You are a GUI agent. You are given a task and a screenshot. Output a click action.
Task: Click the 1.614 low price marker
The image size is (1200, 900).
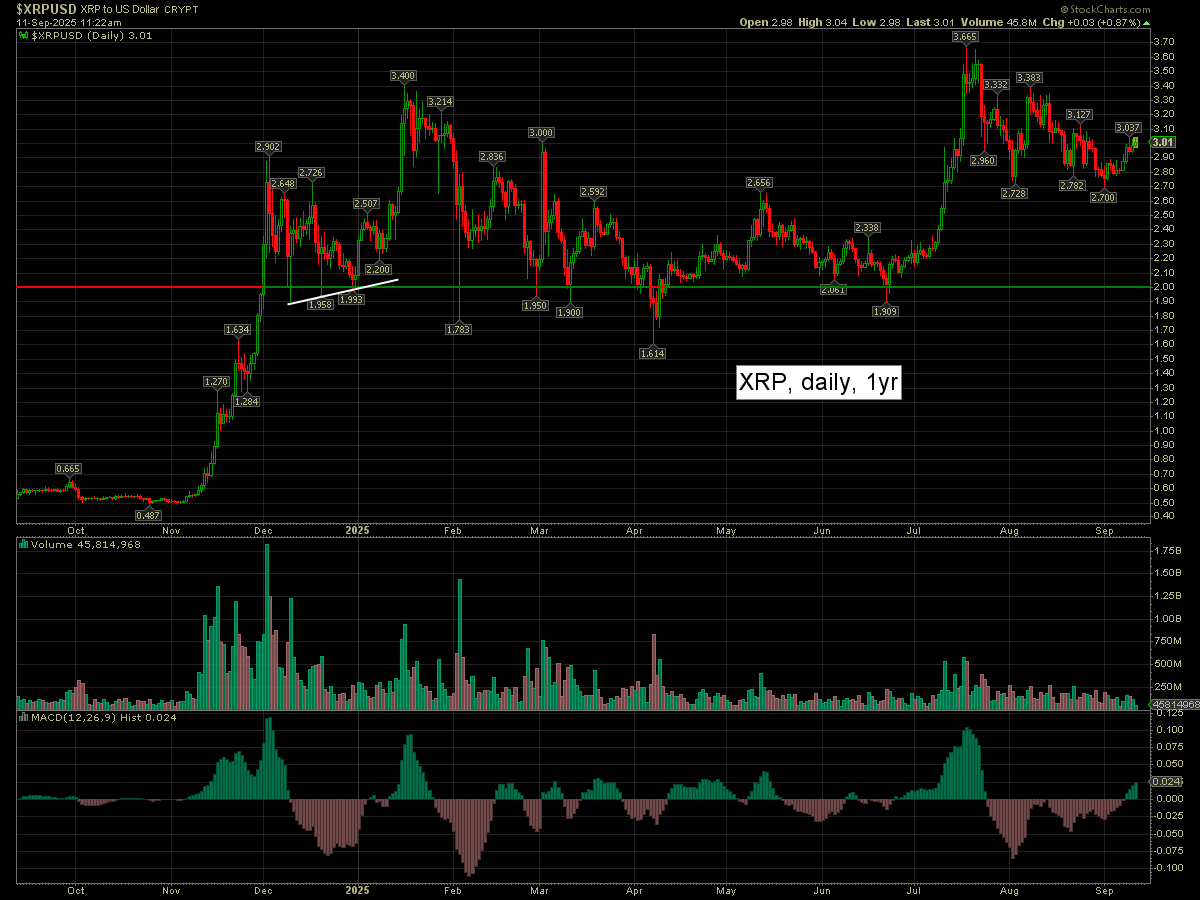click(654, 353)
